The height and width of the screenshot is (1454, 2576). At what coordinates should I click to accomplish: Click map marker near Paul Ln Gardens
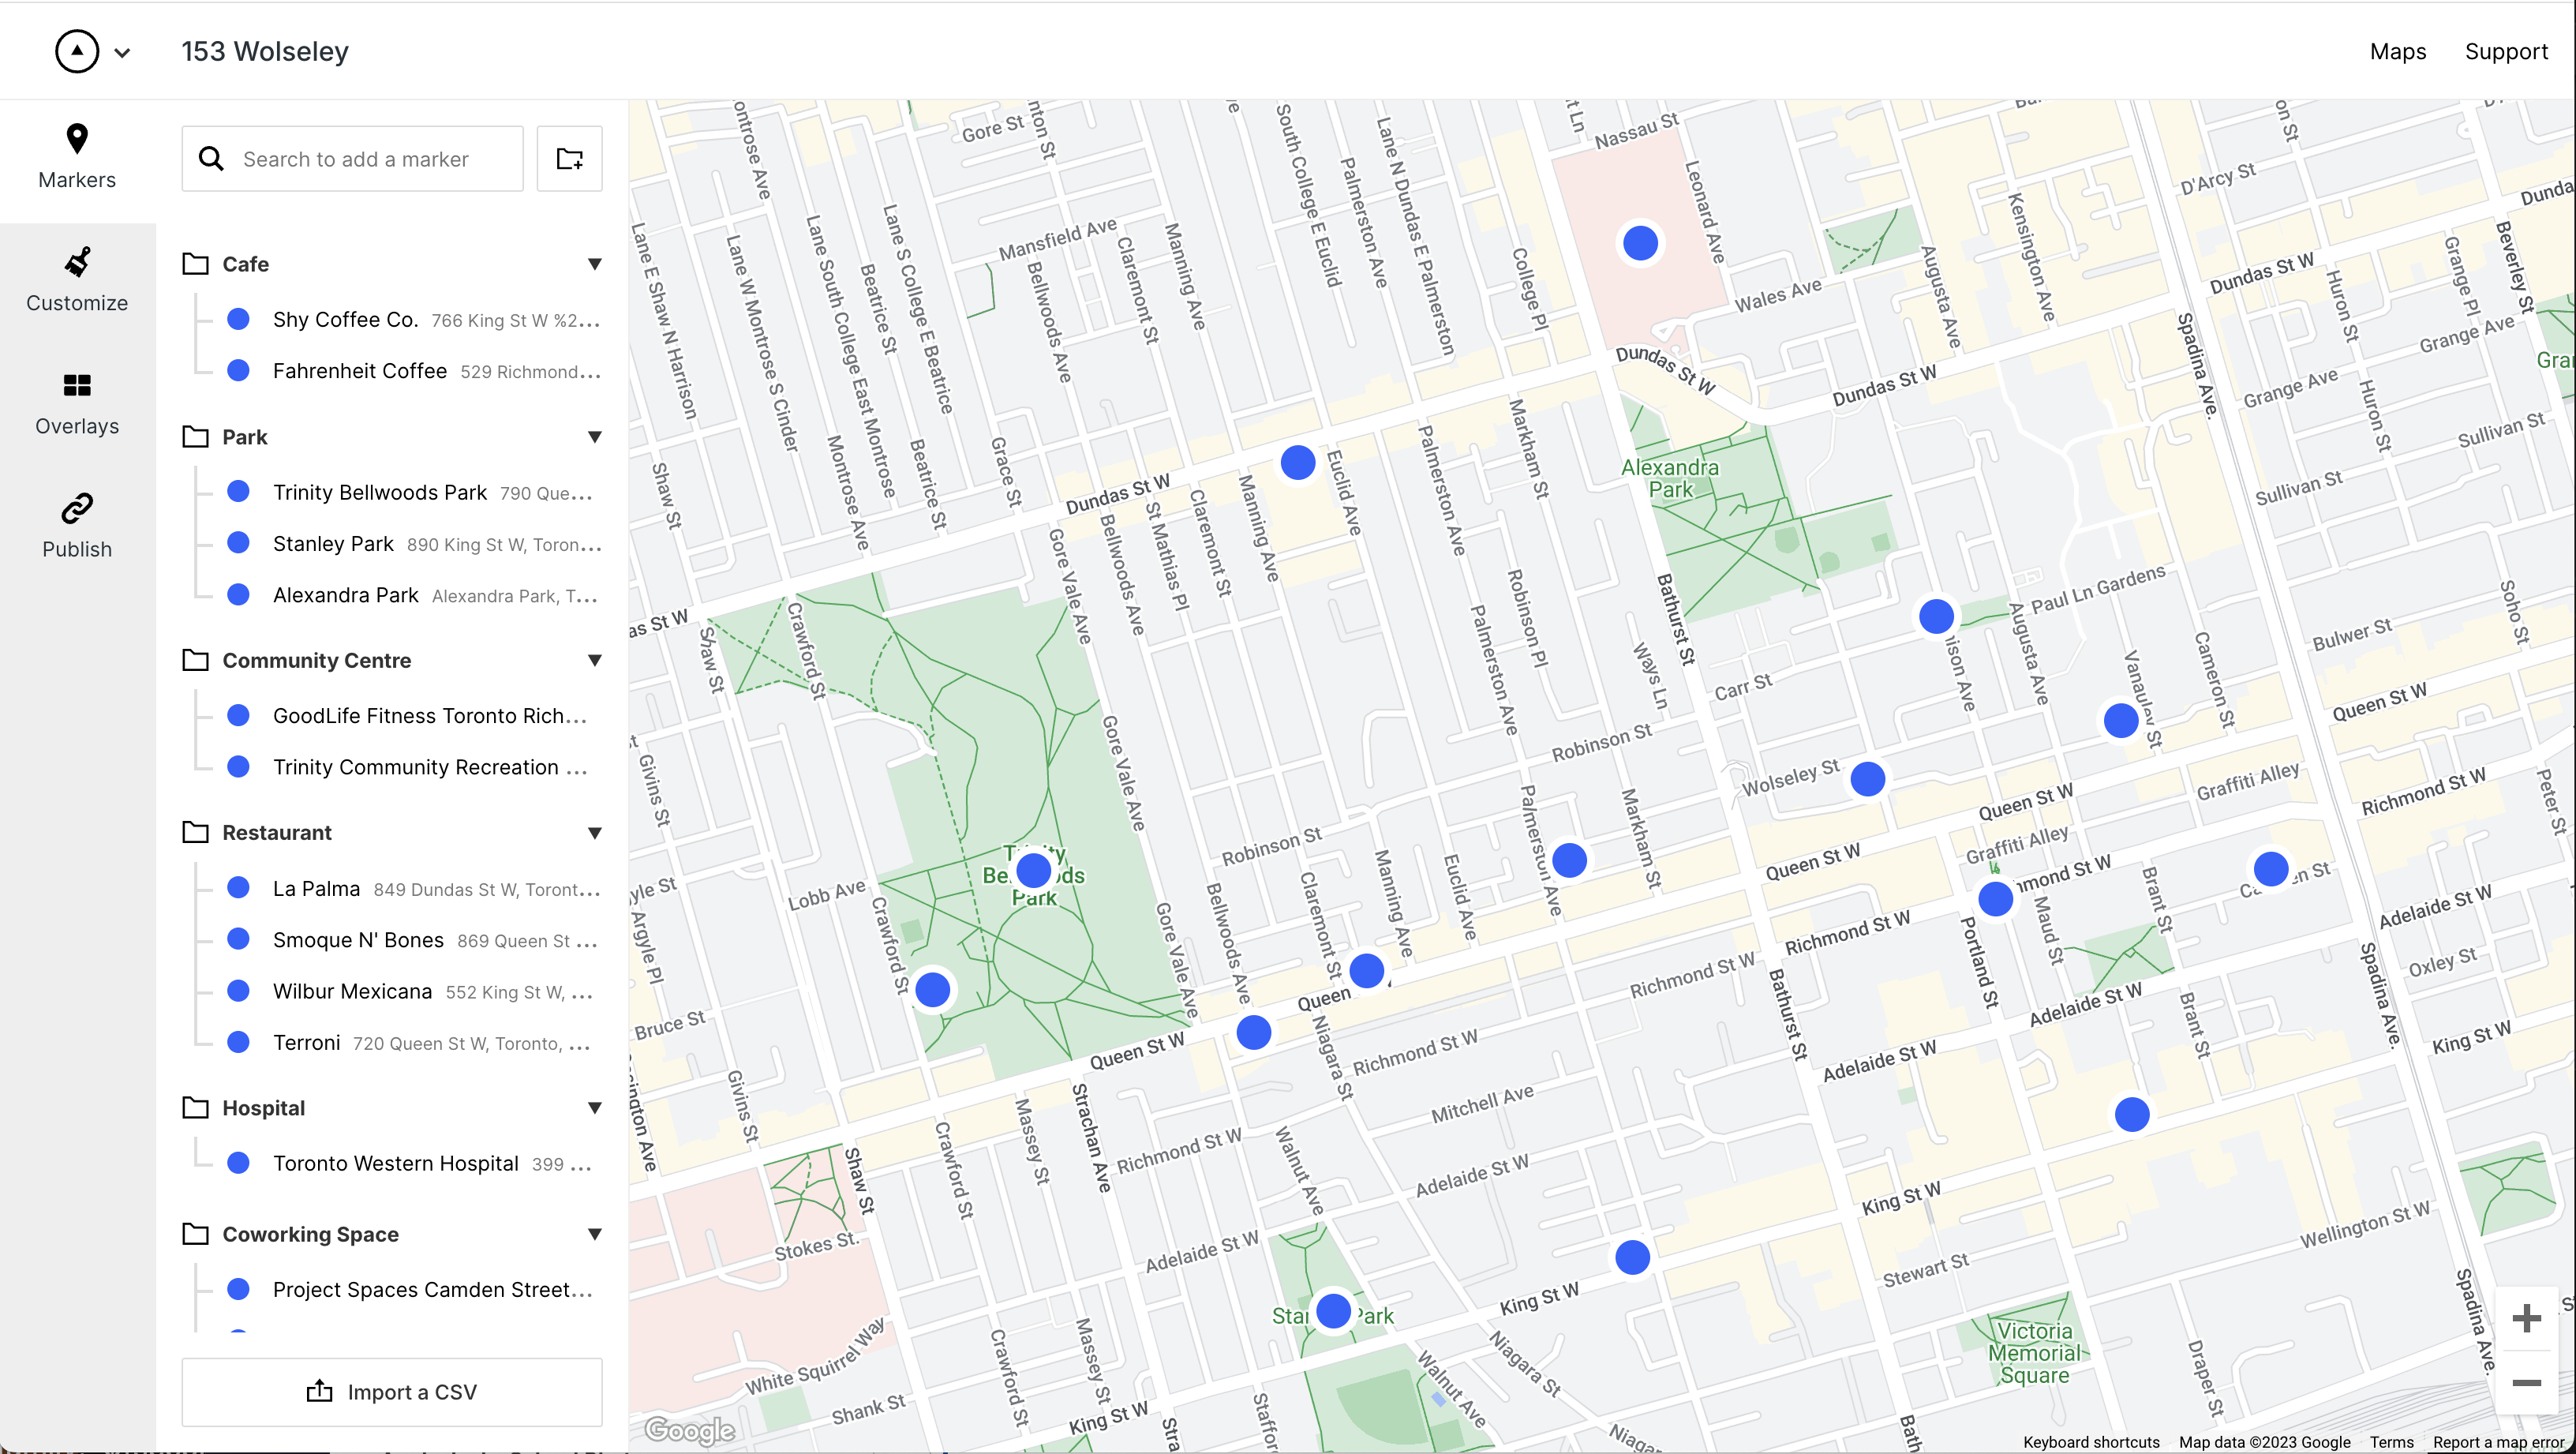click(x=1936, y=616)
